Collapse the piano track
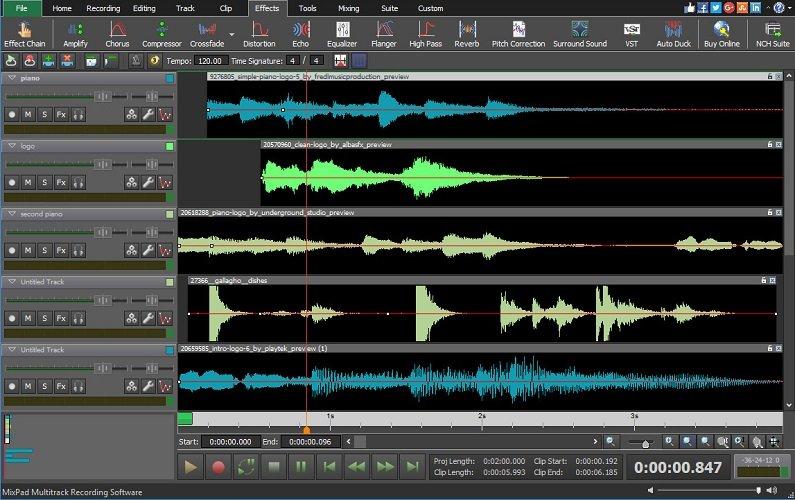This screenshot has width=795, height=500. point(12,78)
